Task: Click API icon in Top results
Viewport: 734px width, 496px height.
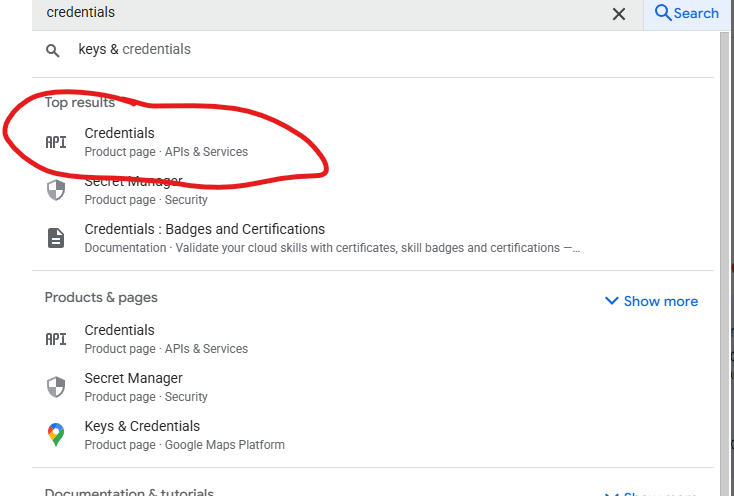Action: (x=56, y=142)
